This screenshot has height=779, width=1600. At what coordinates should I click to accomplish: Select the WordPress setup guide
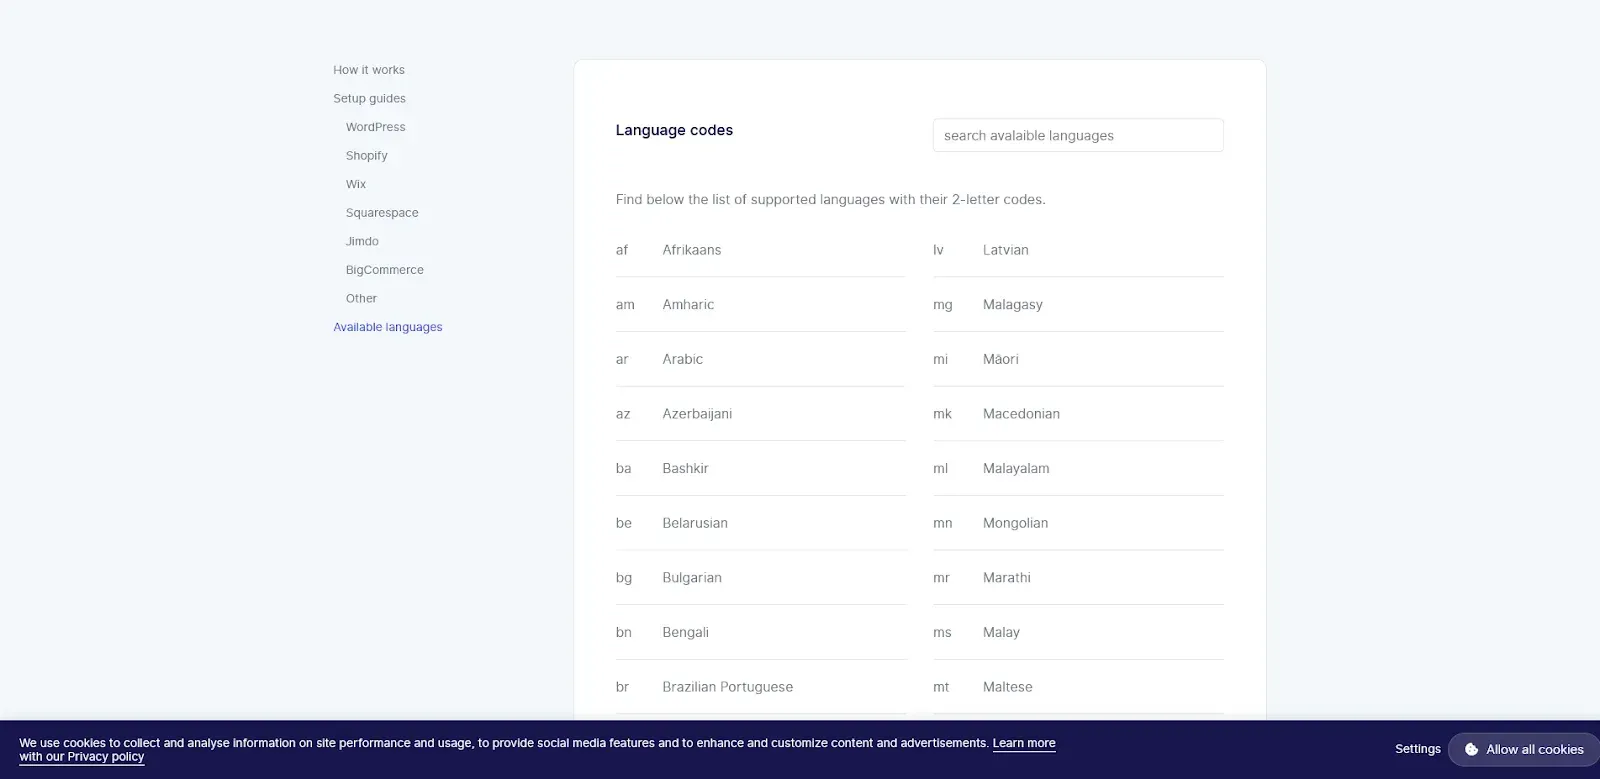(375, 127)
